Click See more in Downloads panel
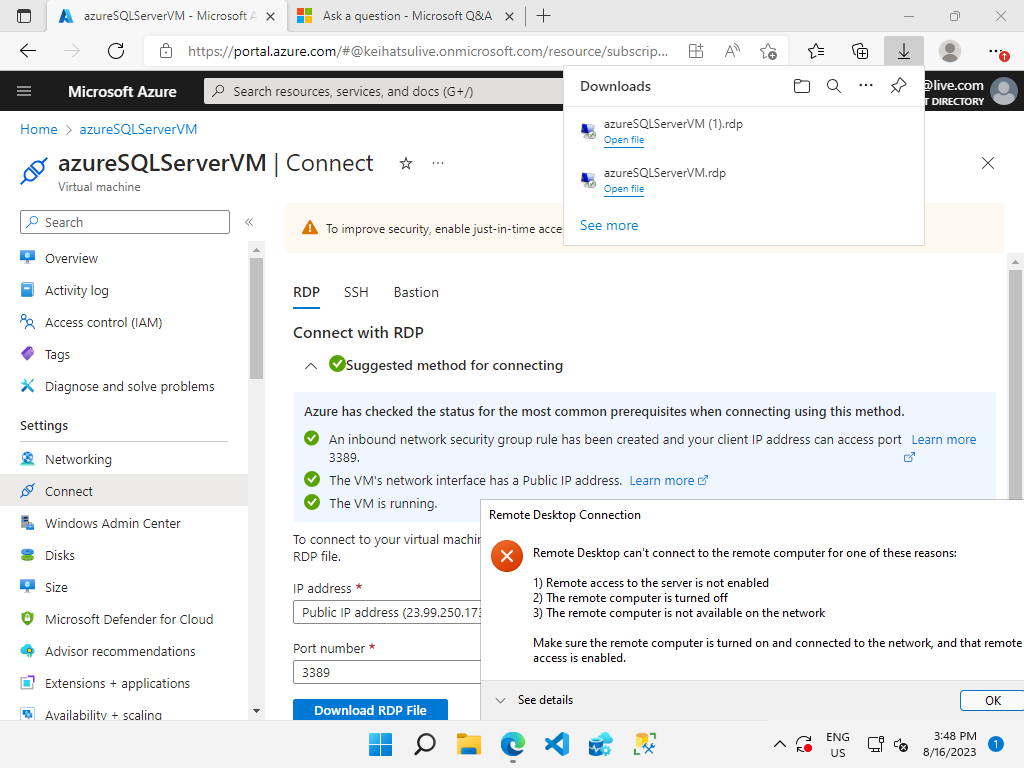Viewport: 1024px width, 768px height. (x=609, y=225)
